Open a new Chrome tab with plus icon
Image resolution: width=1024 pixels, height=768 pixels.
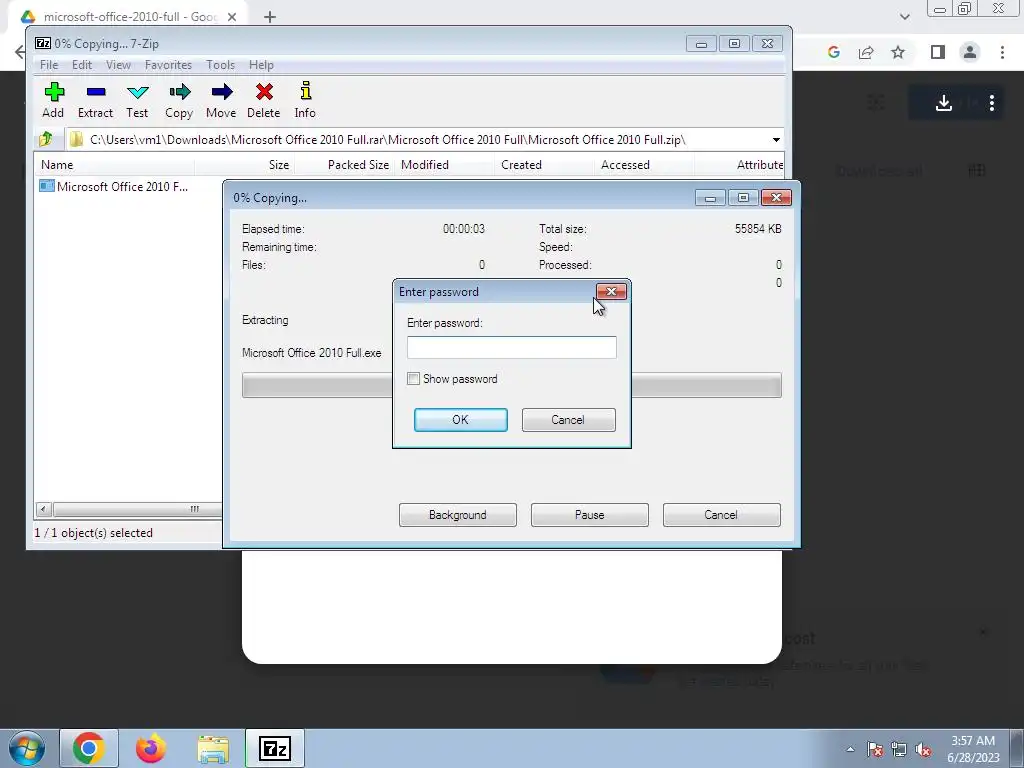pyautogui.click(x=270, y=17)
